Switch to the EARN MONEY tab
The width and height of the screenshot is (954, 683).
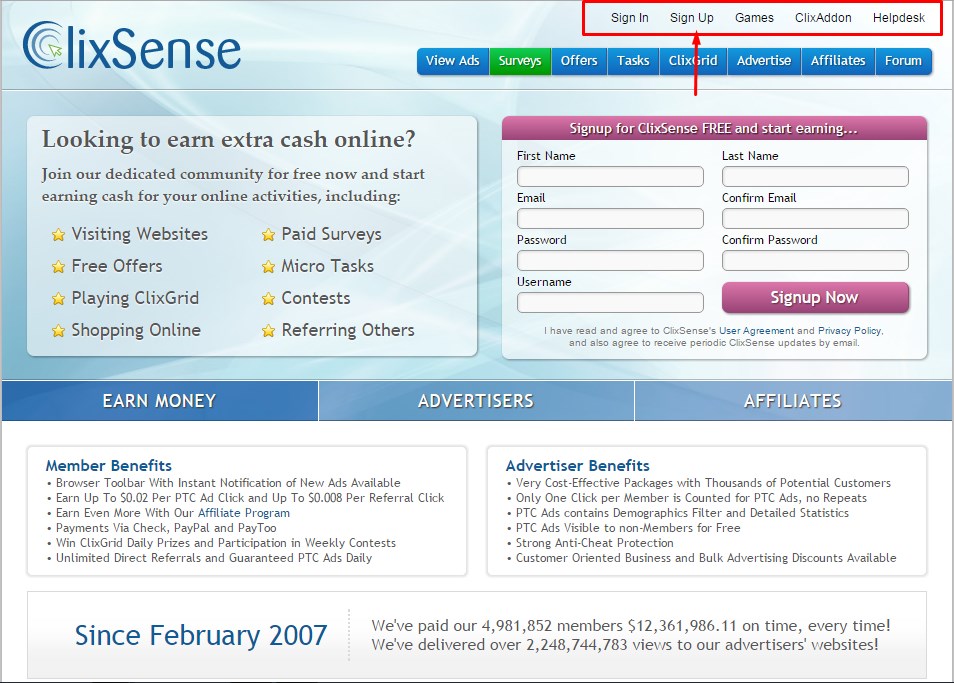(x=159, y=401)
